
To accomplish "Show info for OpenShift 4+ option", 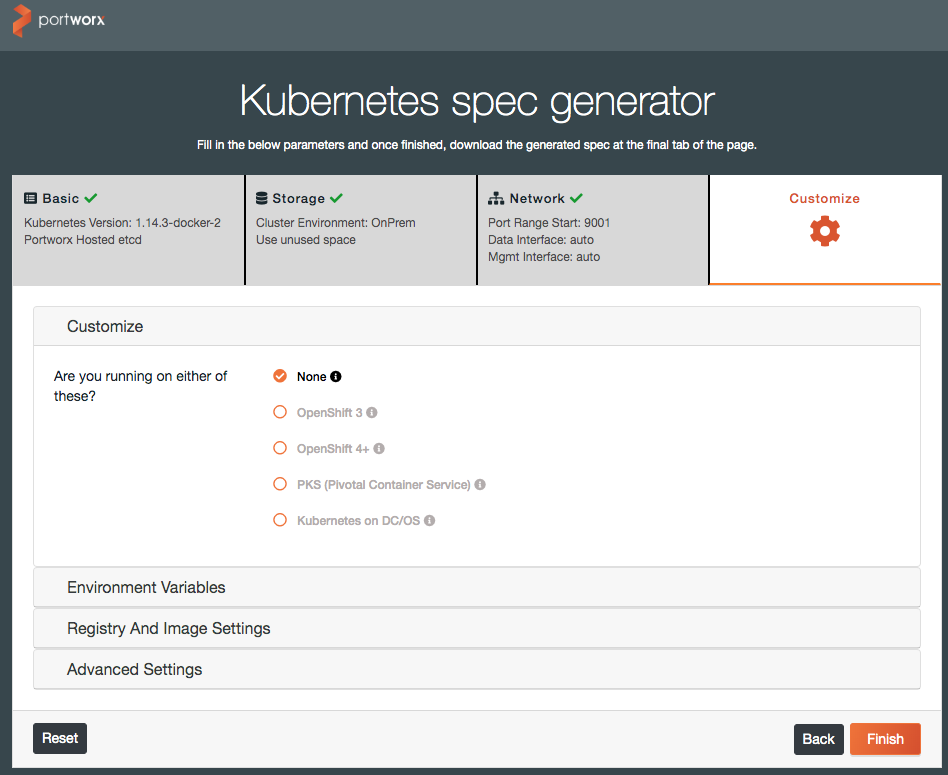I will (379, 449).
